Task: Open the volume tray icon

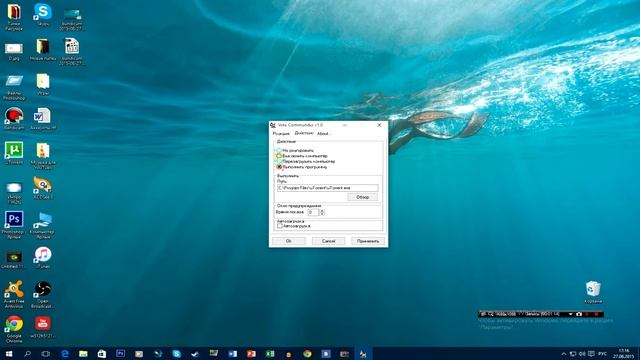Action: [582, 354]
